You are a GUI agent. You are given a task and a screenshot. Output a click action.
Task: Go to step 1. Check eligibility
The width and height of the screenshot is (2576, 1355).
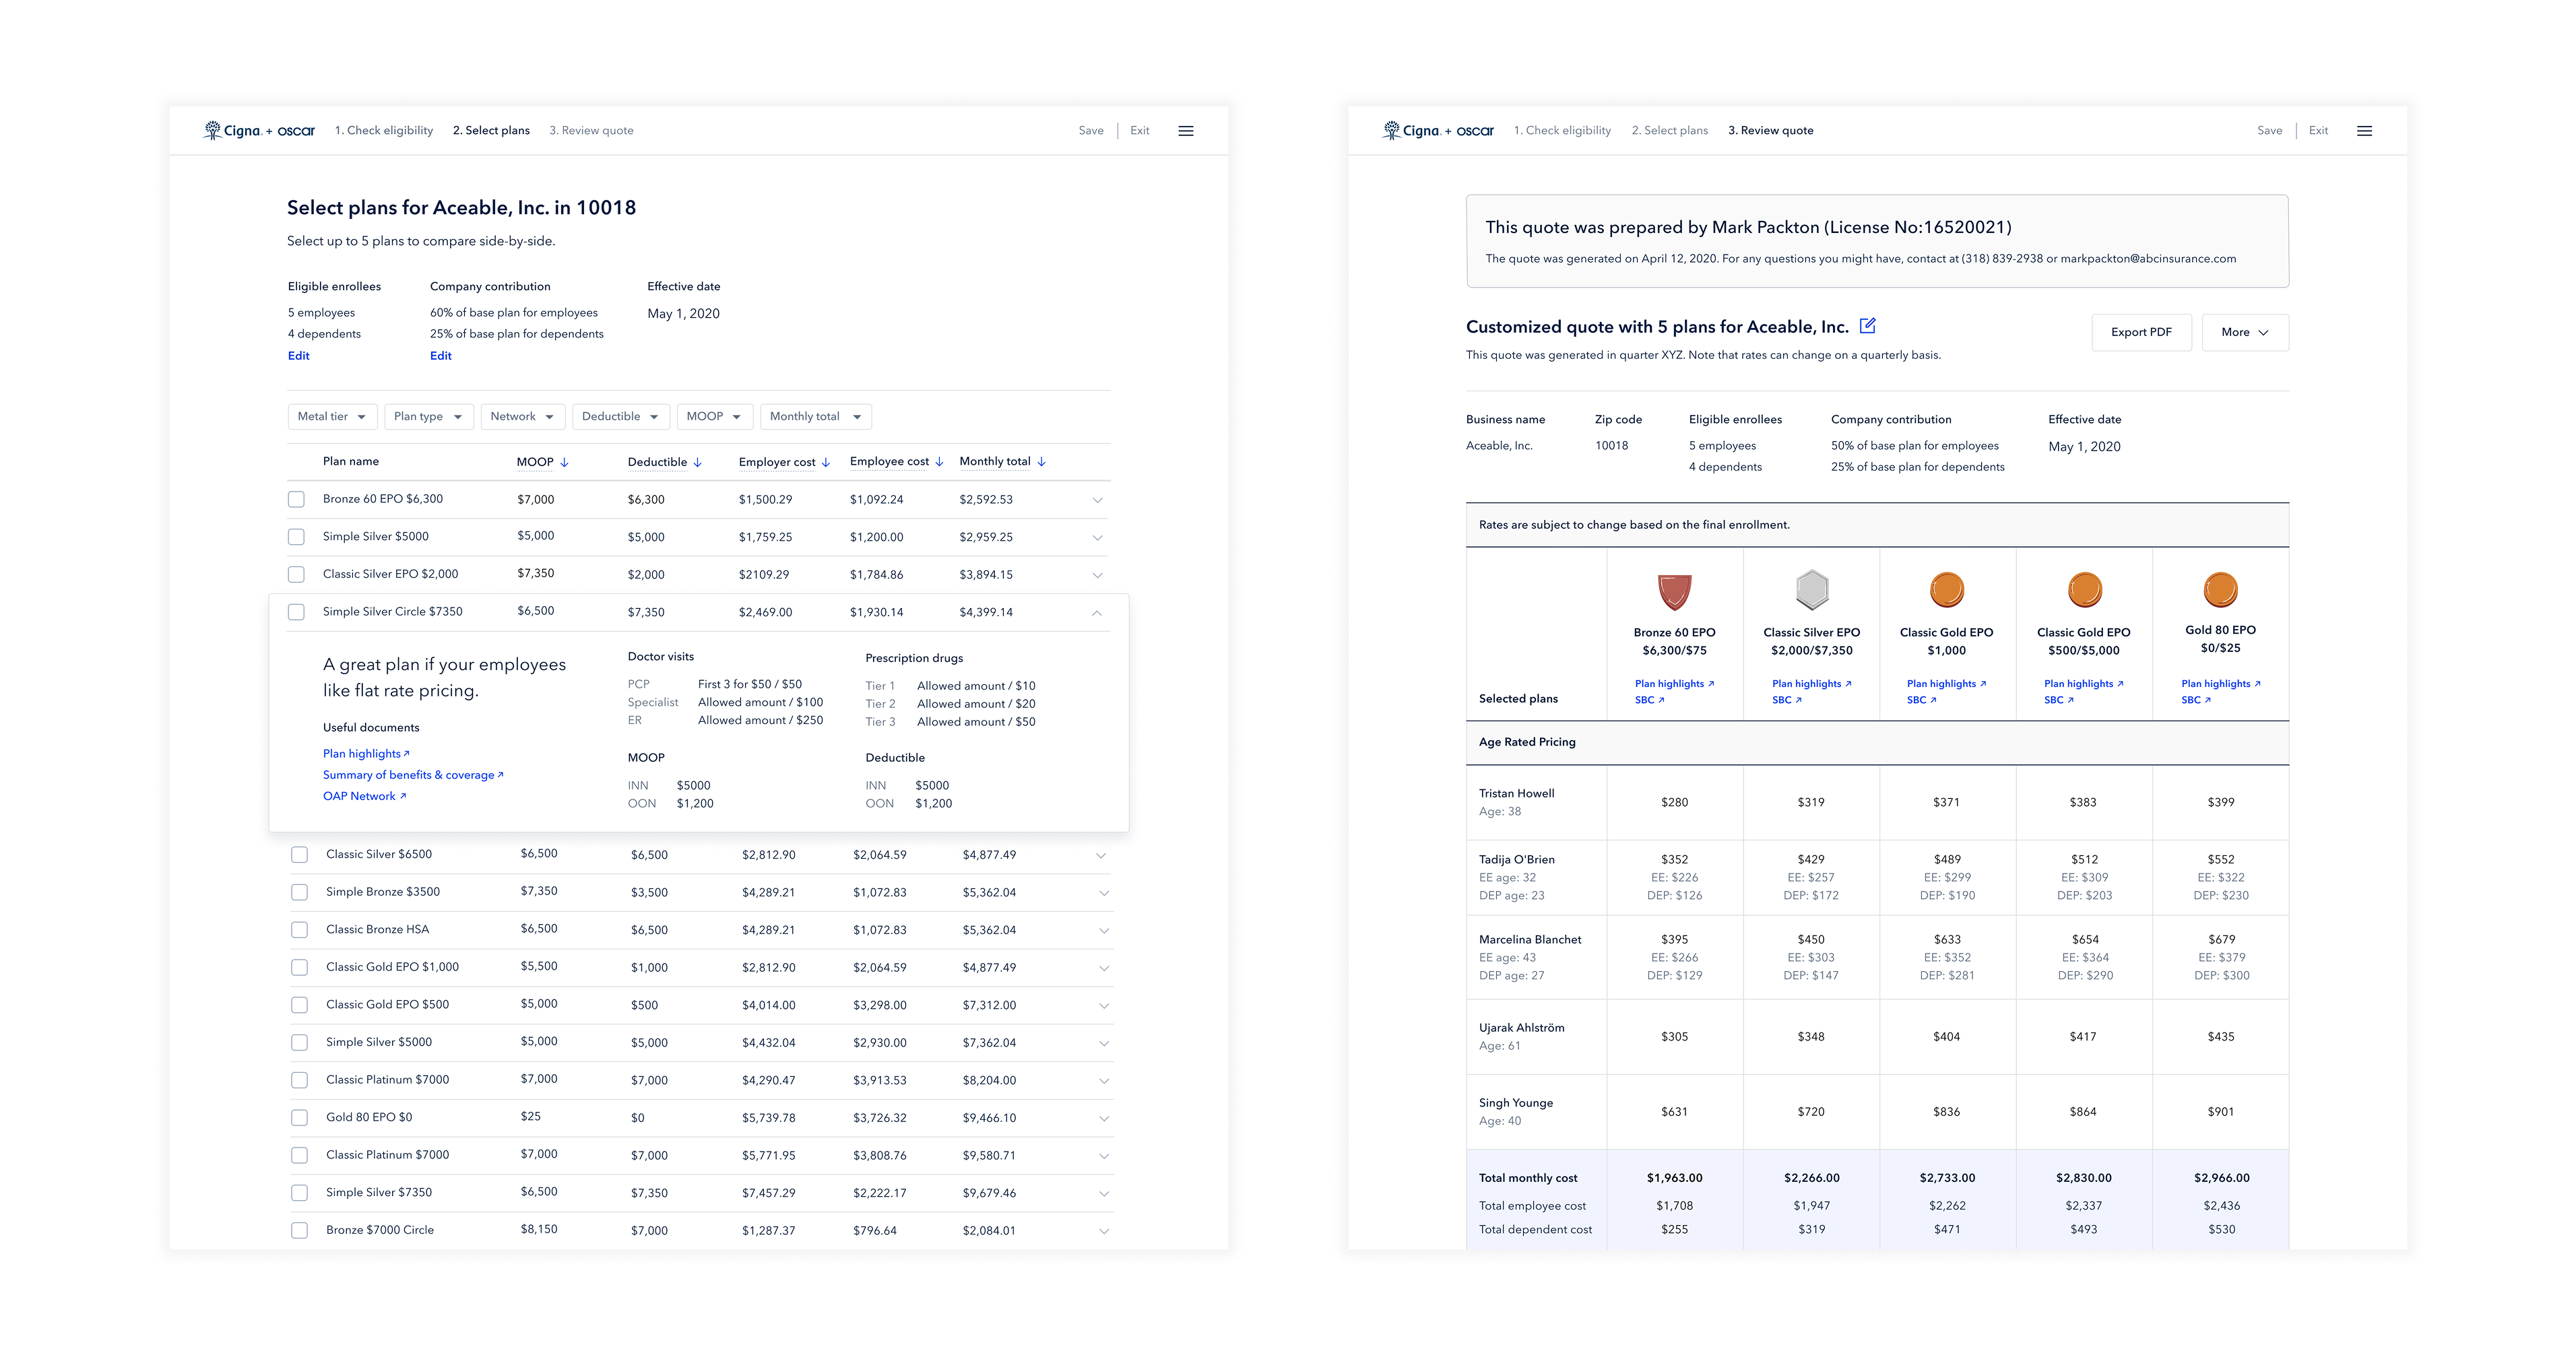point(383,131)
